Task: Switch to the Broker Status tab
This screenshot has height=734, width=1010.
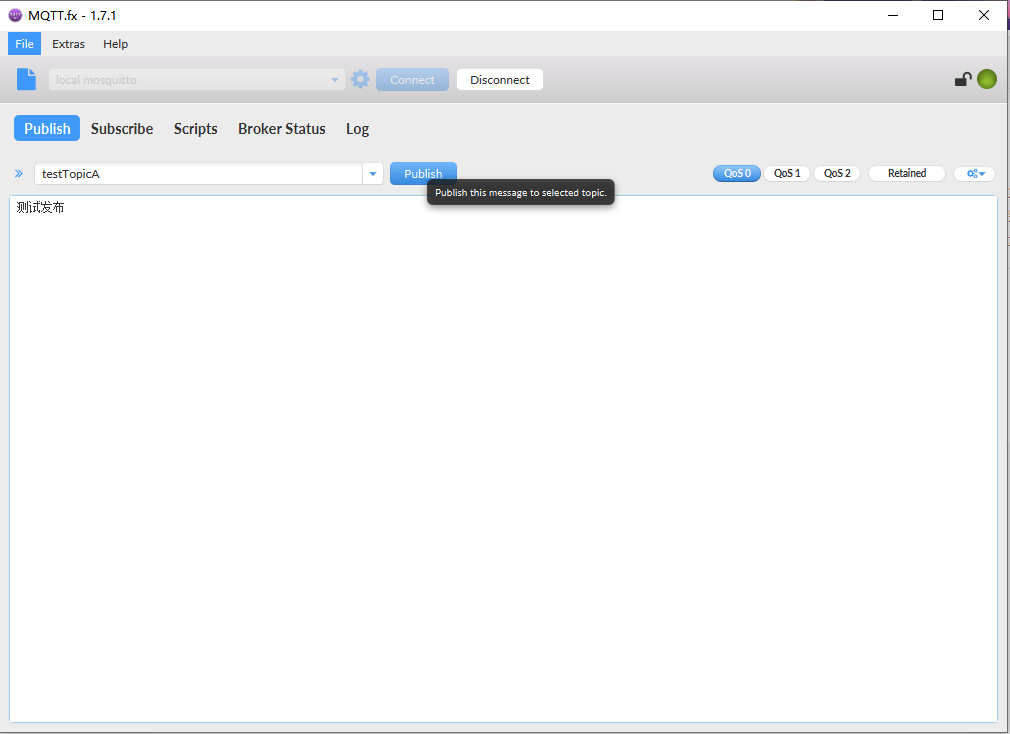Action: click(281, 128)
